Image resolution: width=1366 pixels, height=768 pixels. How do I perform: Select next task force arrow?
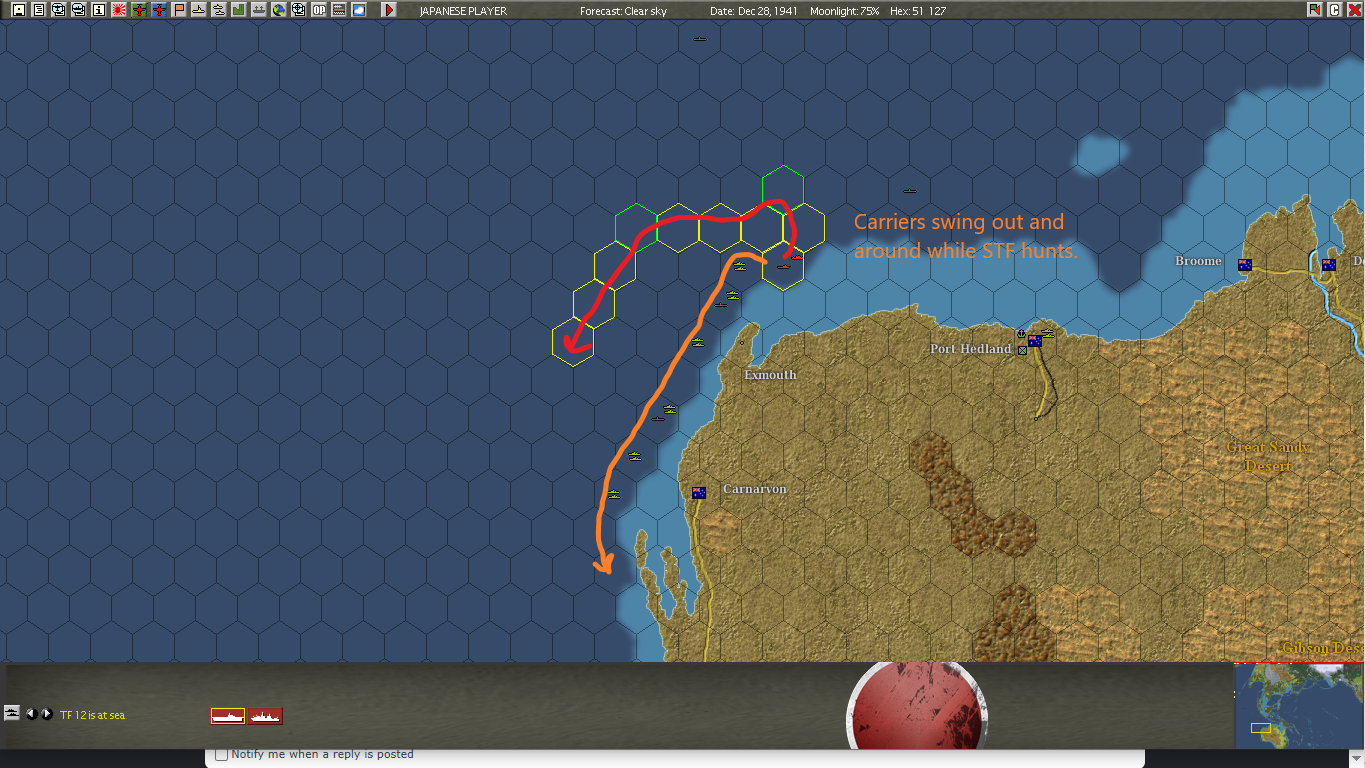(x=47, y=714)
